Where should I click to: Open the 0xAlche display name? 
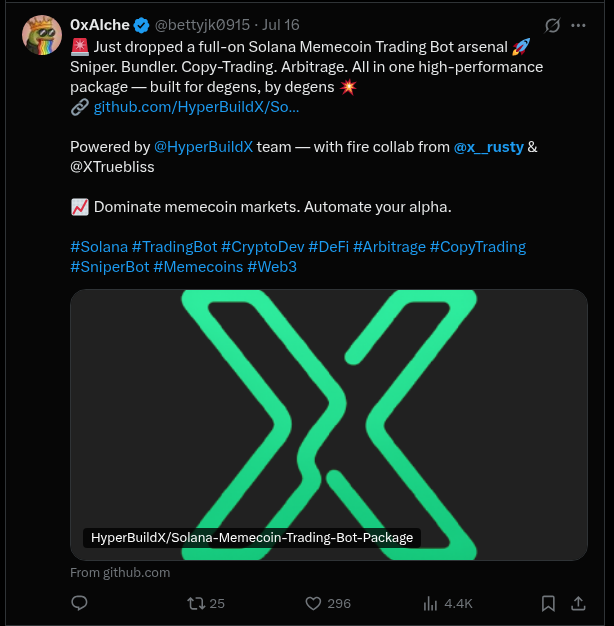pyautogui.click(x=100, y=25)
